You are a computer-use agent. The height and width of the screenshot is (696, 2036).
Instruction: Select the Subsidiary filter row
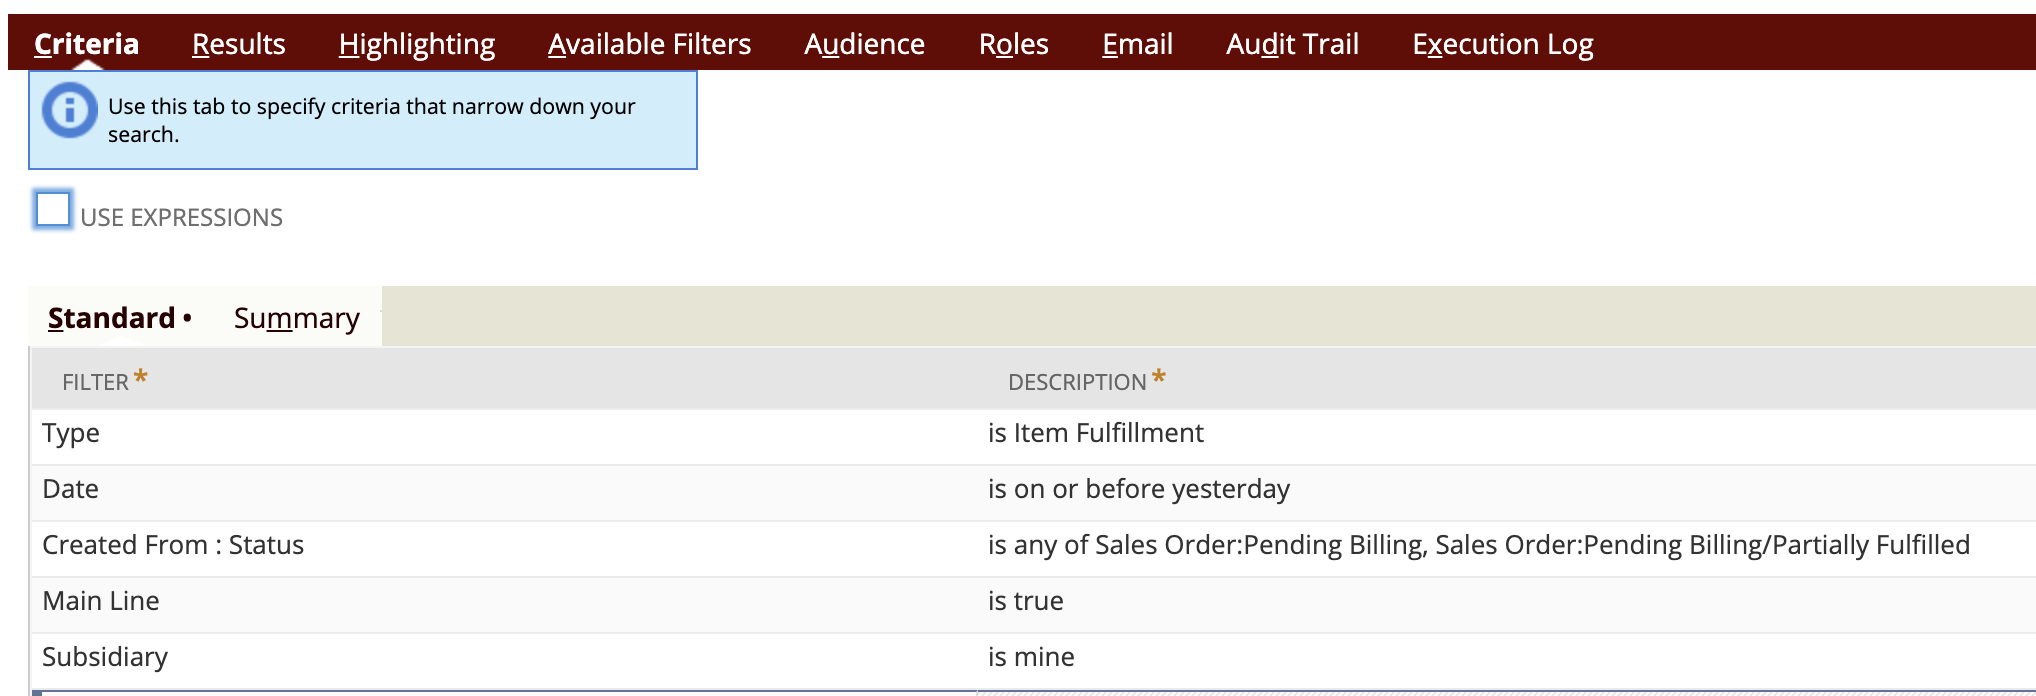pos(105,657)
